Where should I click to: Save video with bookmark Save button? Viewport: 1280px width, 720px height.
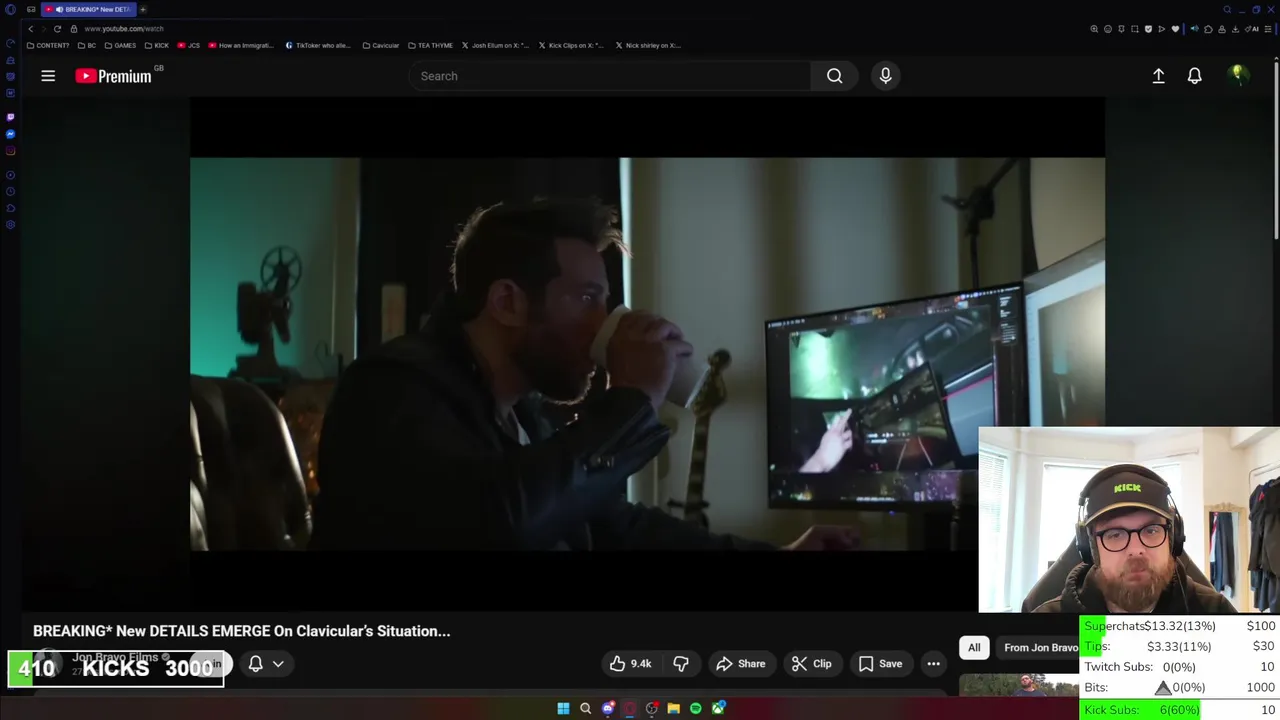pos(880,664)
